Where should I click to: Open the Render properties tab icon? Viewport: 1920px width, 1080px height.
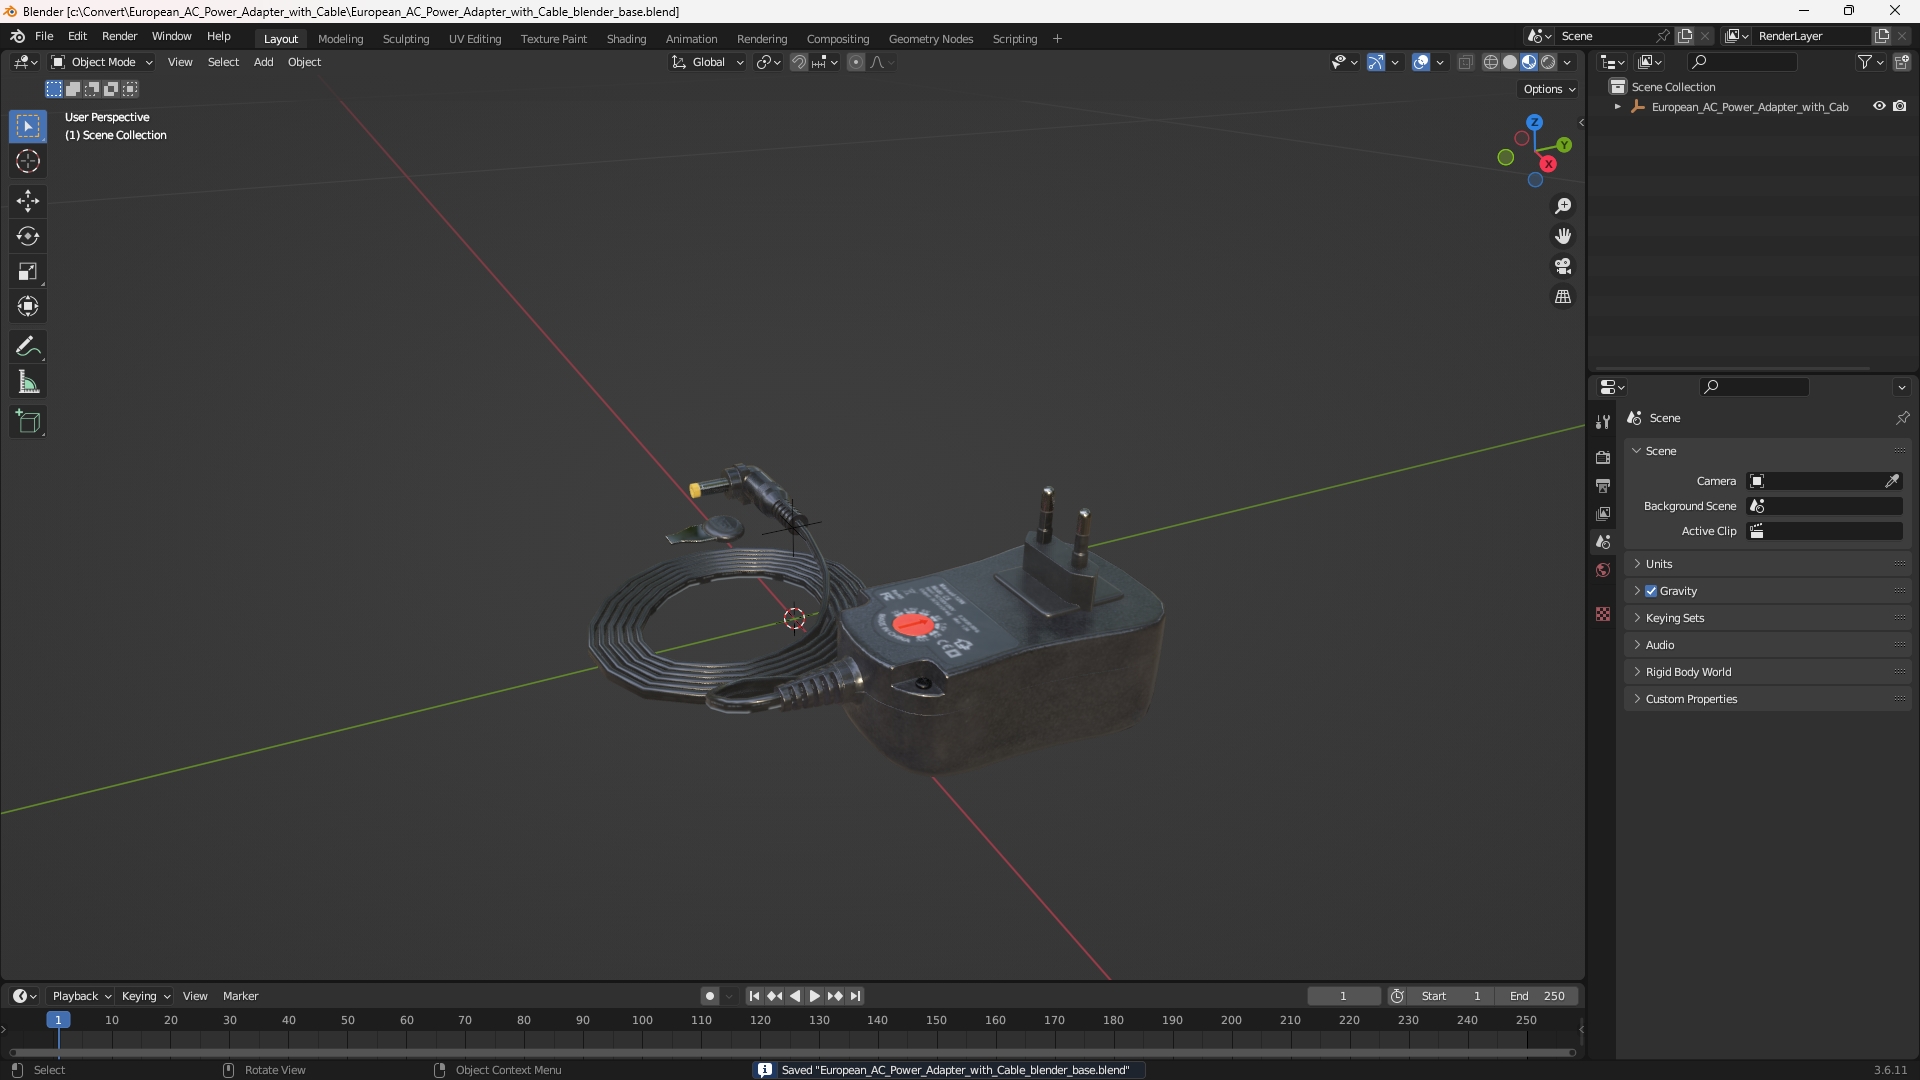point(1603,457)
